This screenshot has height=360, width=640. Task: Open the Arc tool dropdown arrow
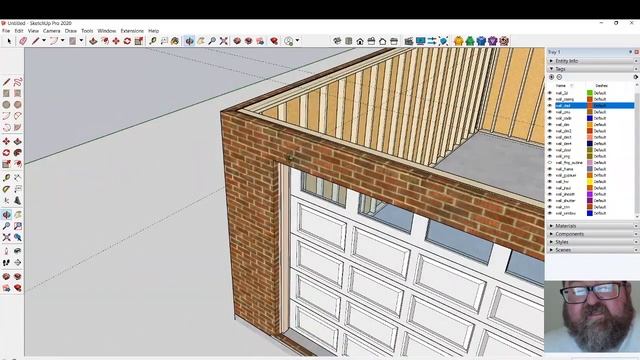coord(62,41)
